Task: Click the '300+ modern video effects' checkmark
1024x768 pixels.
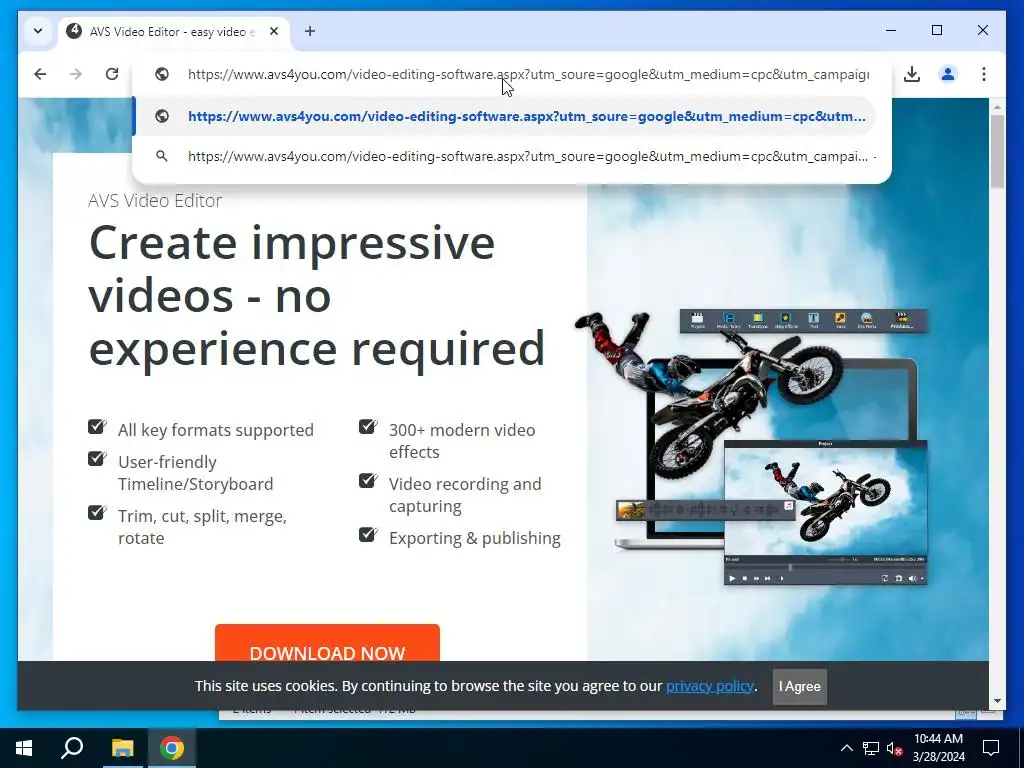Action: tap(368, 426)
